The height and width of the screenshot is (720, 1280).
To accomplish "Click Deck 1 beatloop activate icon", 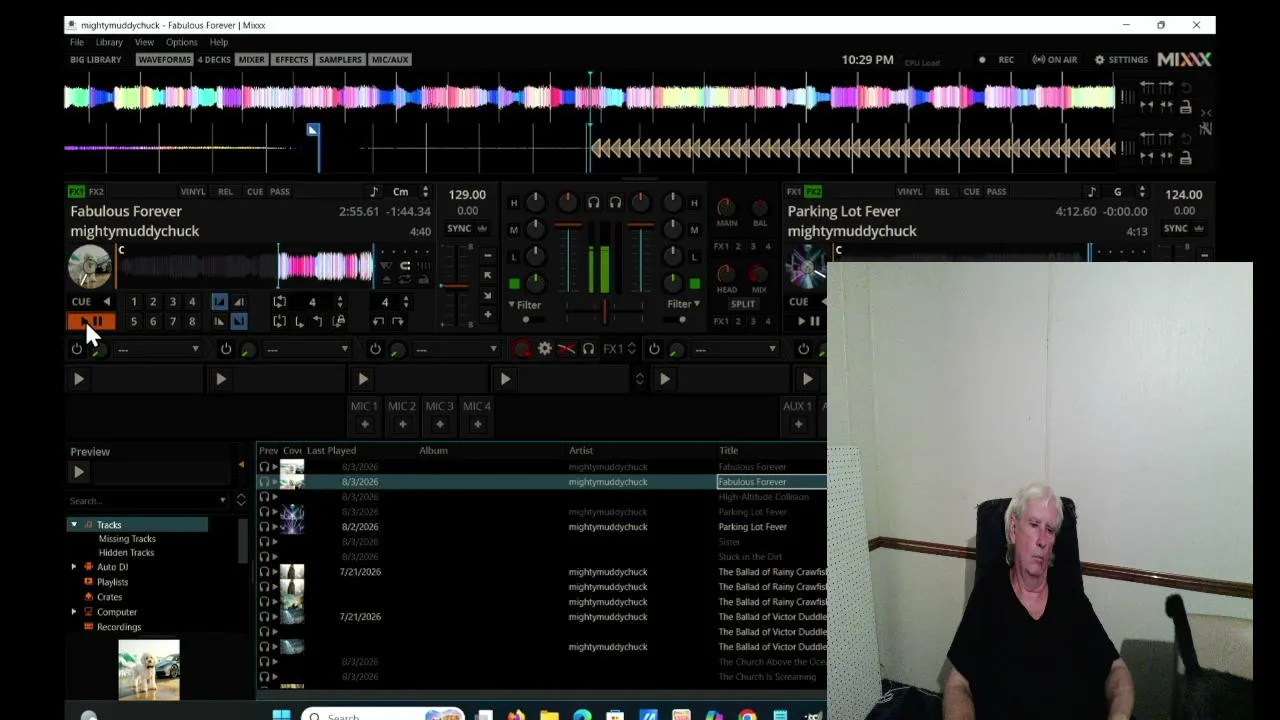I will coord(280,301).
